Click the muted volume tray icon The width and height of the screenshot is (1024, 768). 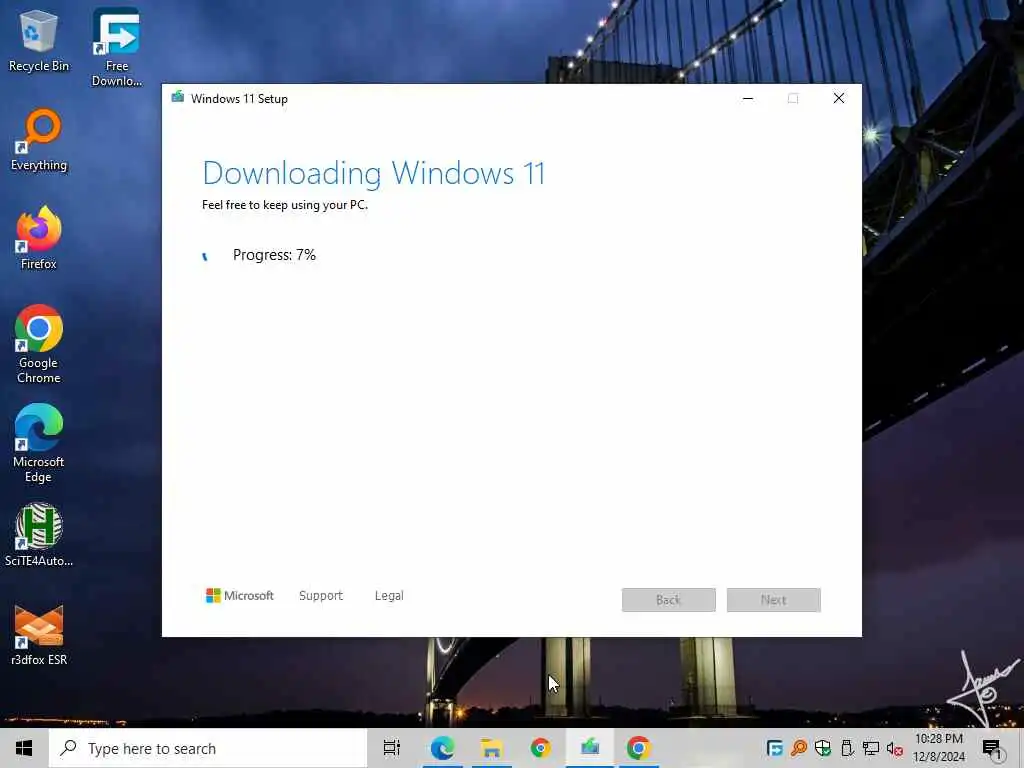point(895,748)
